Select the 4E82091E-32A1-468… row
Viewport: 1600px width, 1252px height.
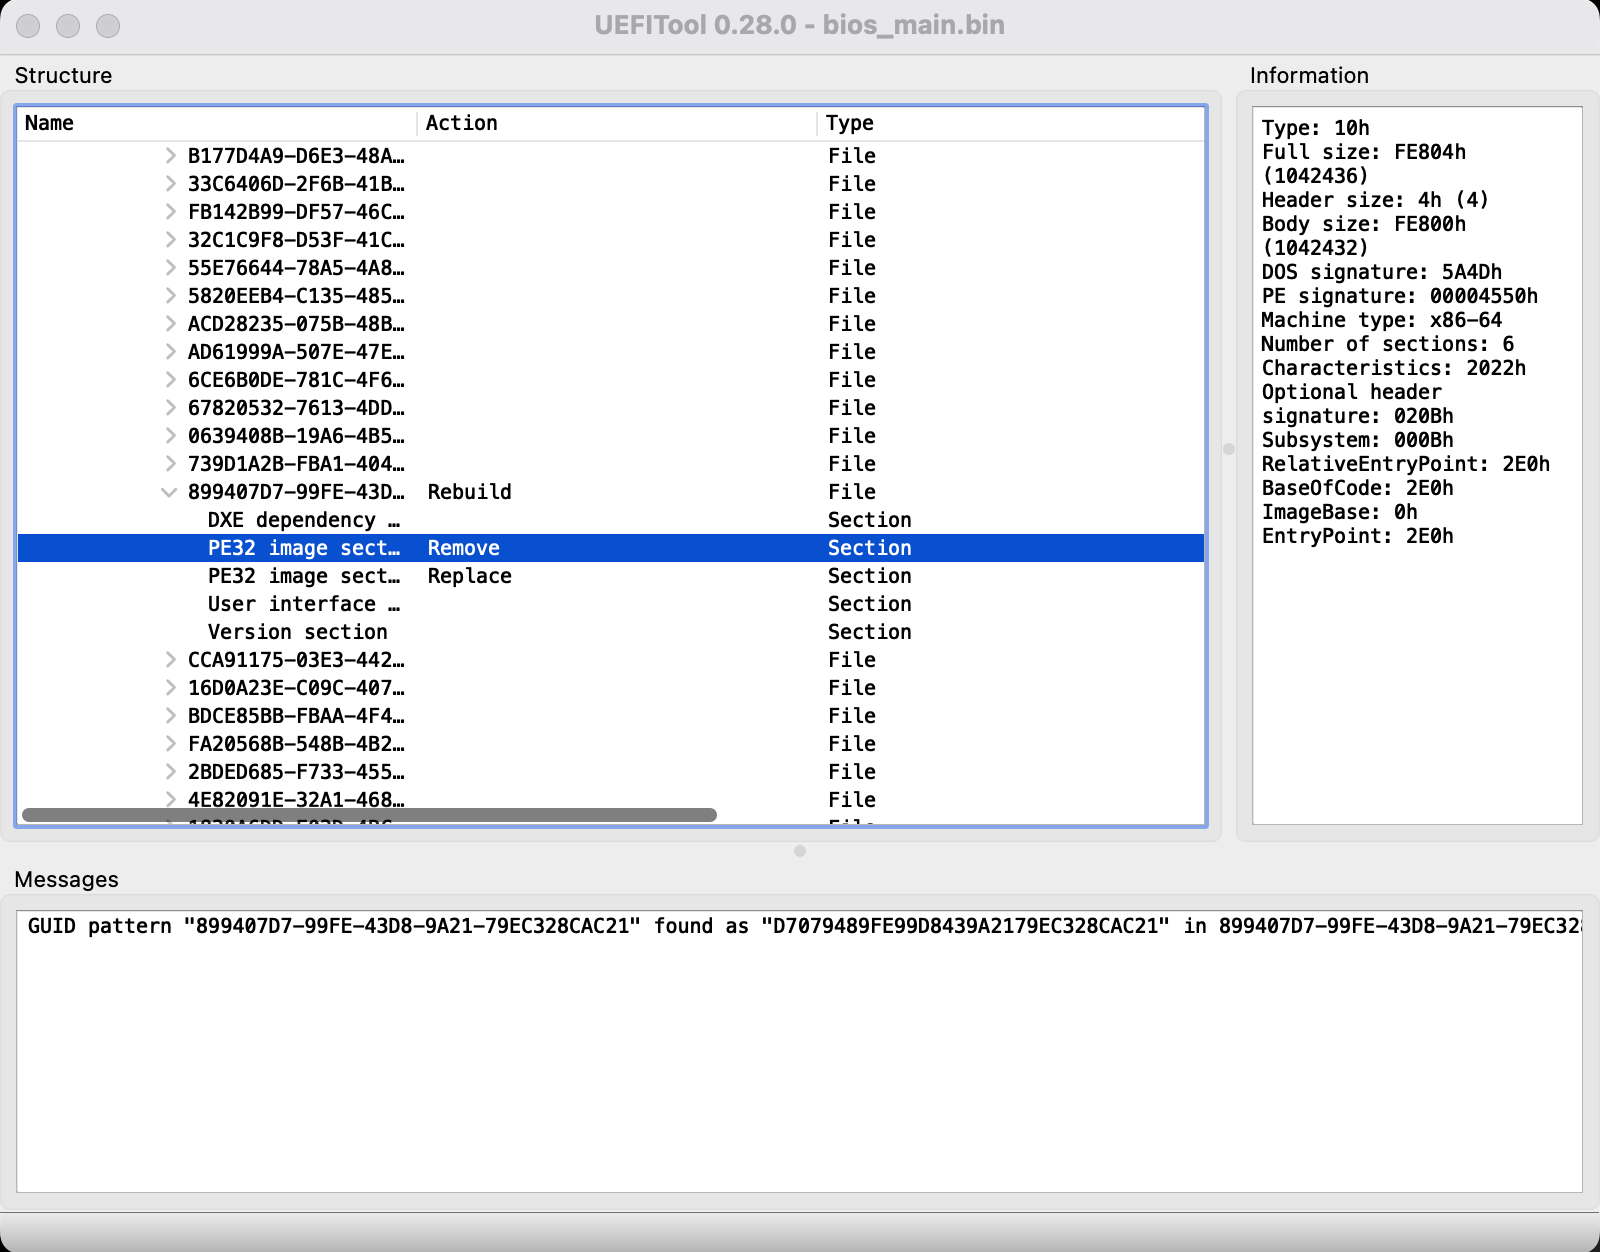(611, 799)
